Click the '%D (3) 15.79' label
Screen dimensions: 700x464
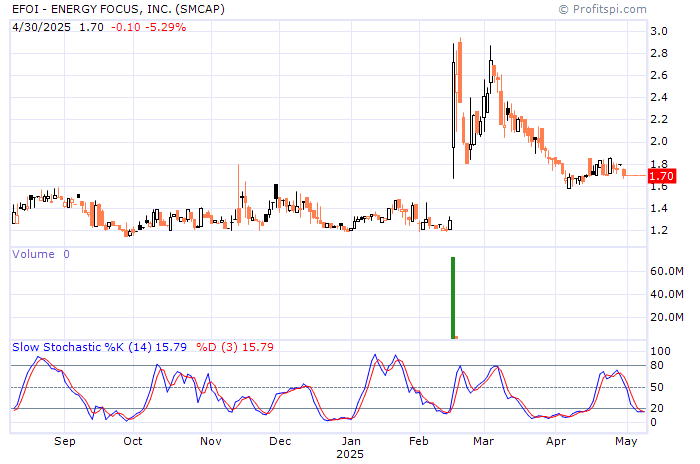(x=235, y=347)
